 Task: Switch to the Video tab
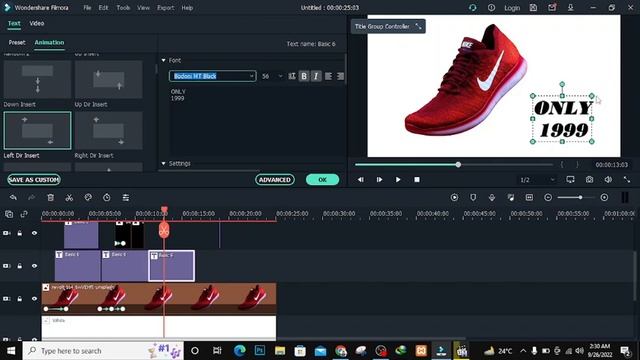pyautogui.click(x=37, y=24)
